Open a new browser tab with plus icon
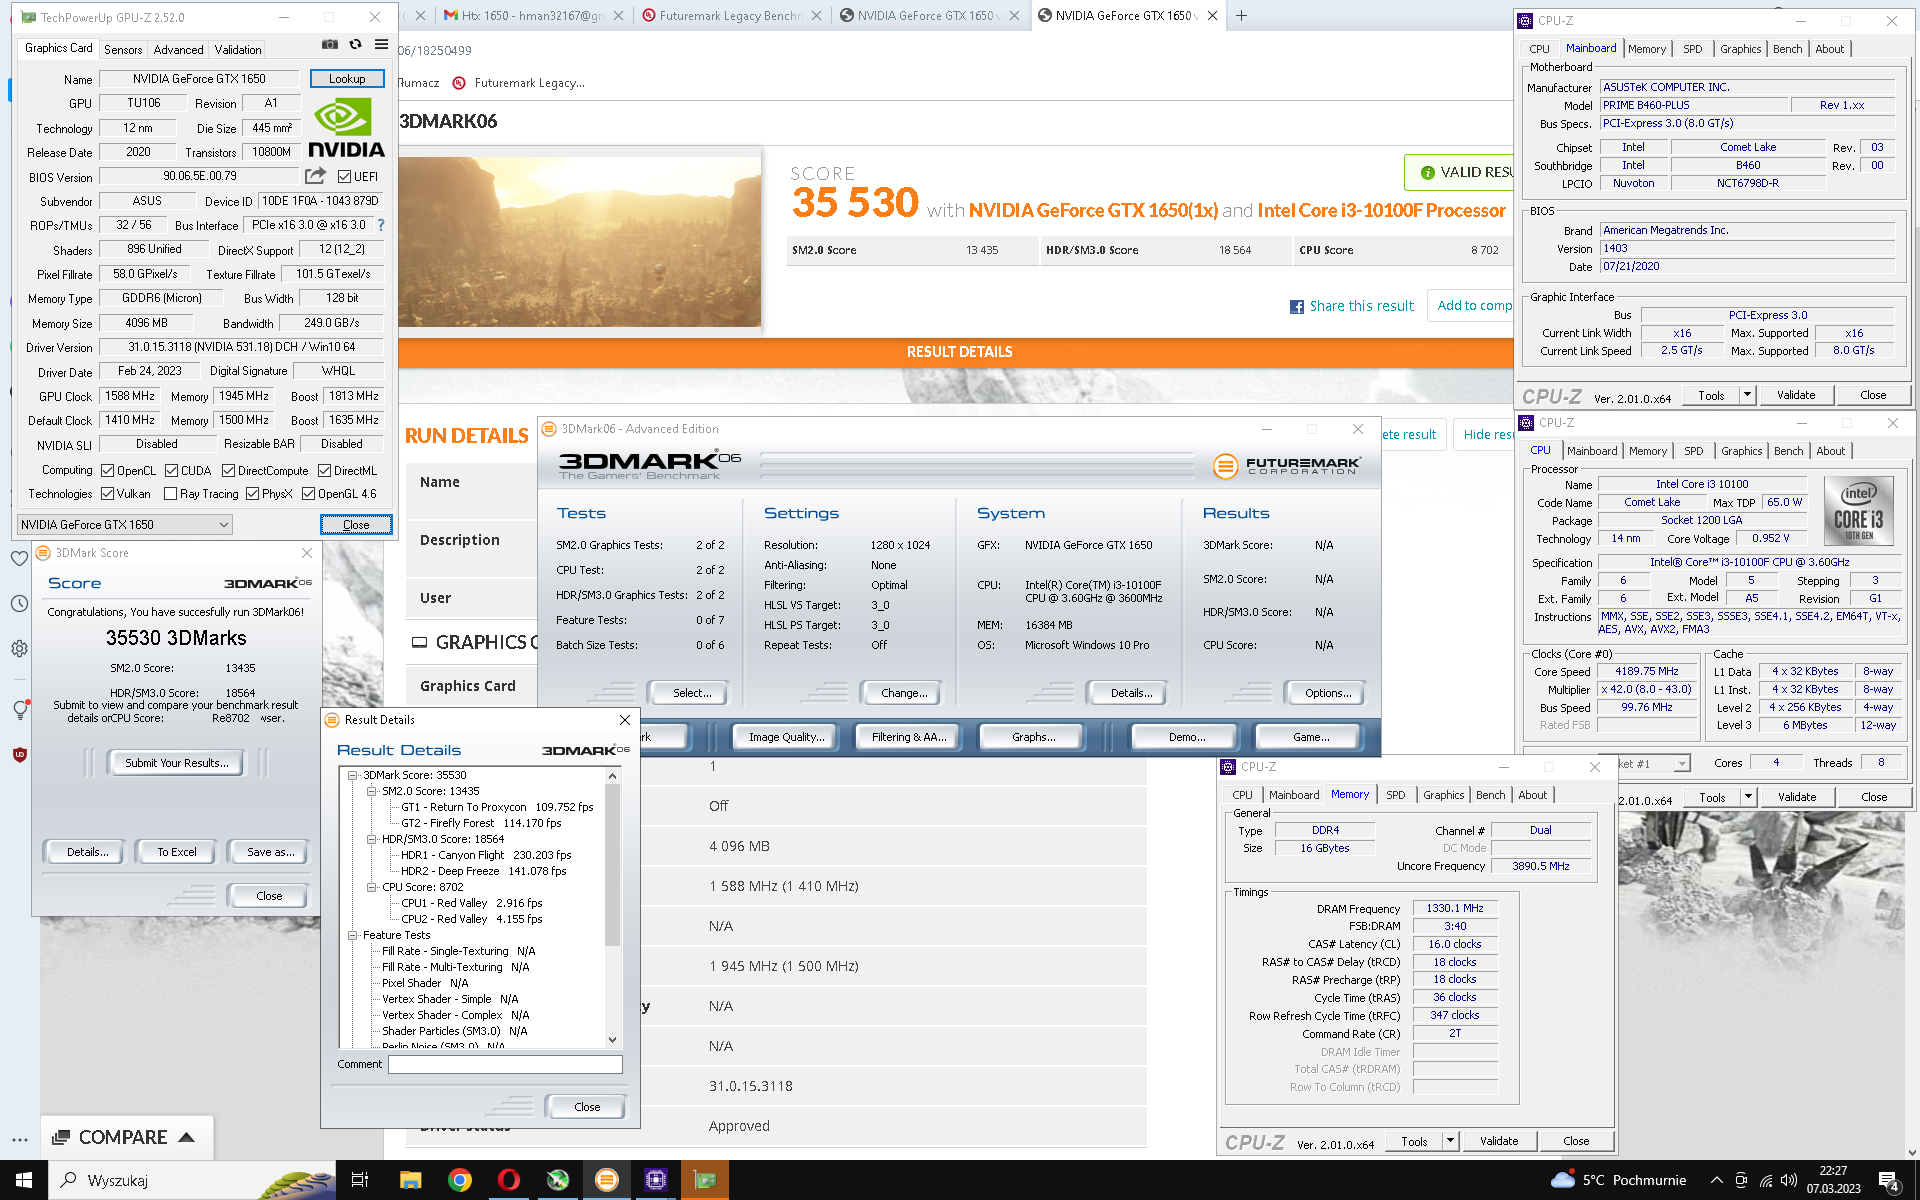Image resolution: width=1920 pixels, height=1200 pixels. [x=1241, y=15]
